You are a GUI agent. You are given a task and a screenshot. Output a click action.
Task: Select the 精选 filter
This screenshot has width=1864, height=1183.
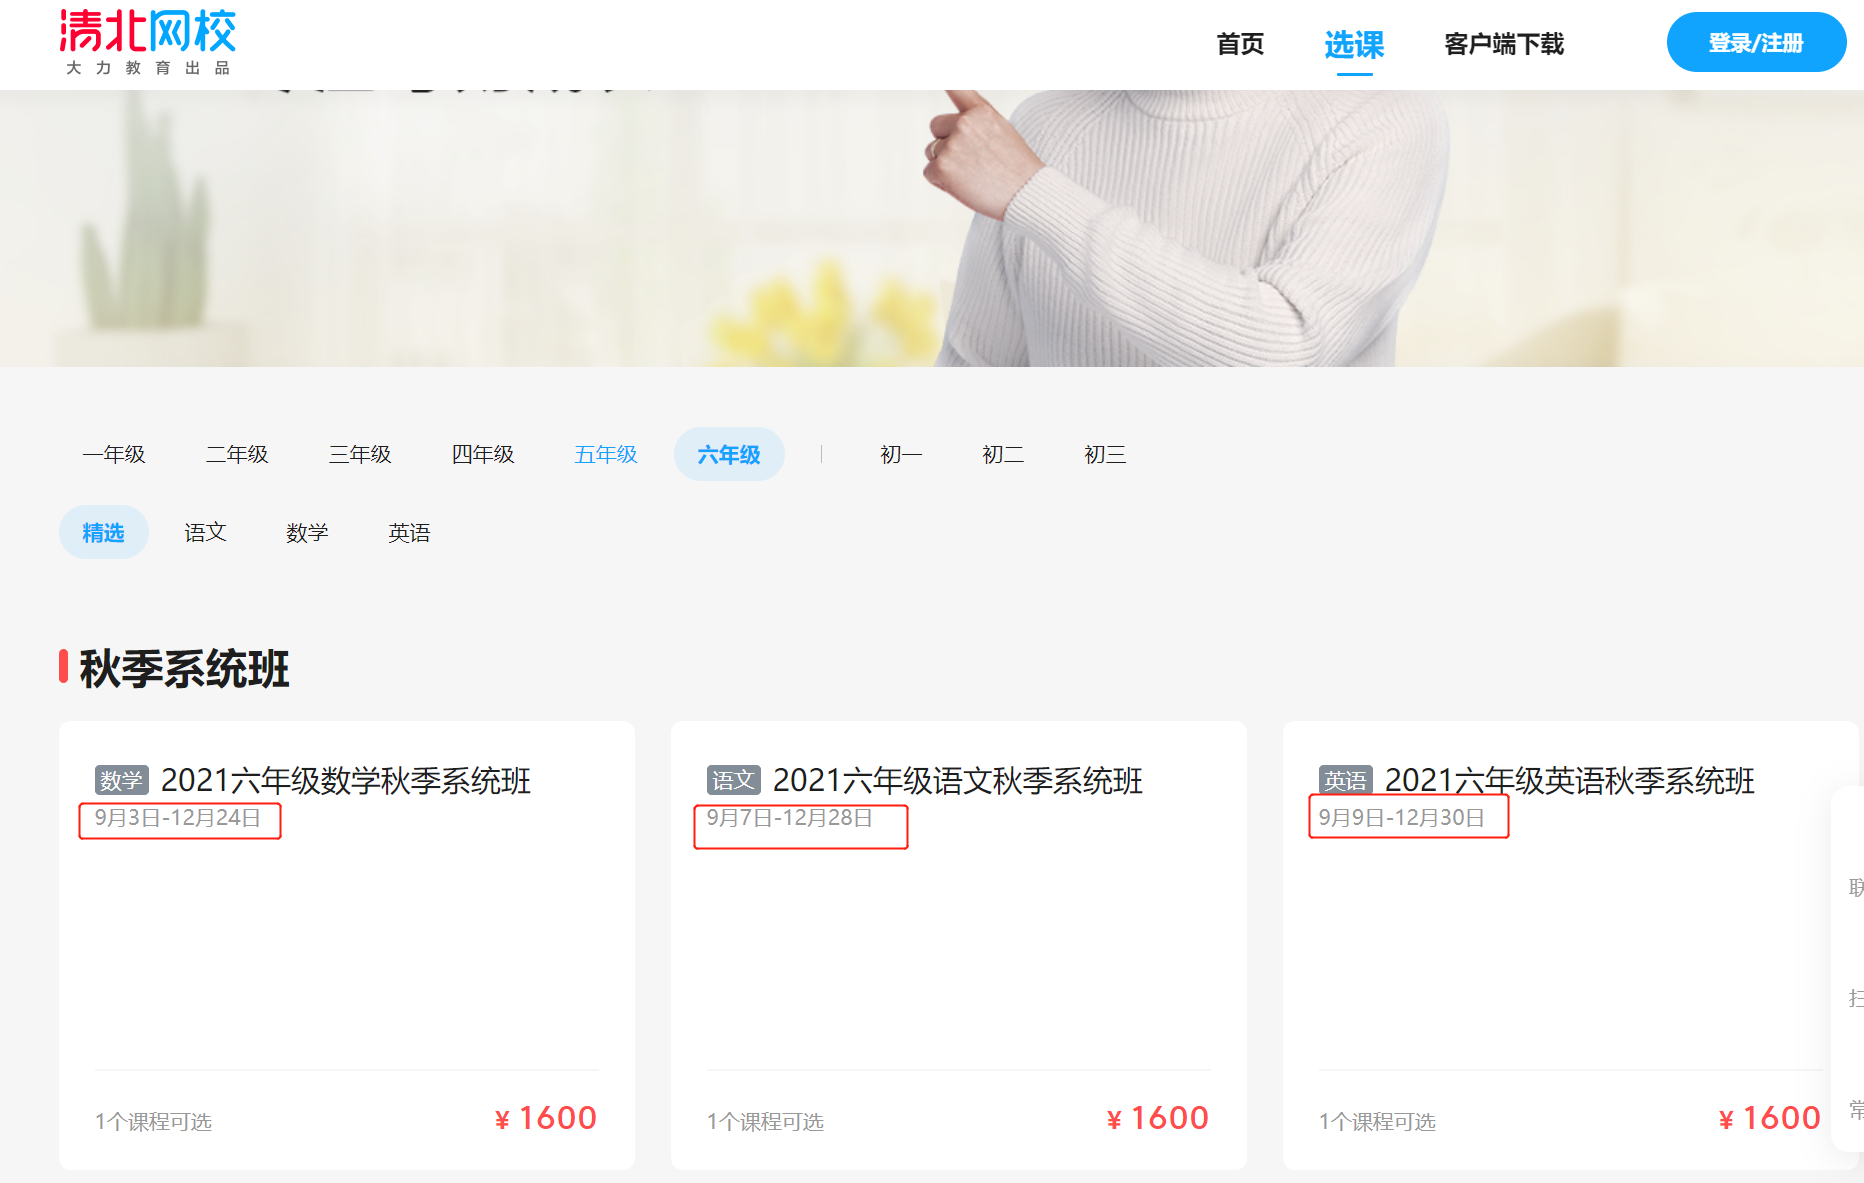pyautogui.click(x=103, y=532)
